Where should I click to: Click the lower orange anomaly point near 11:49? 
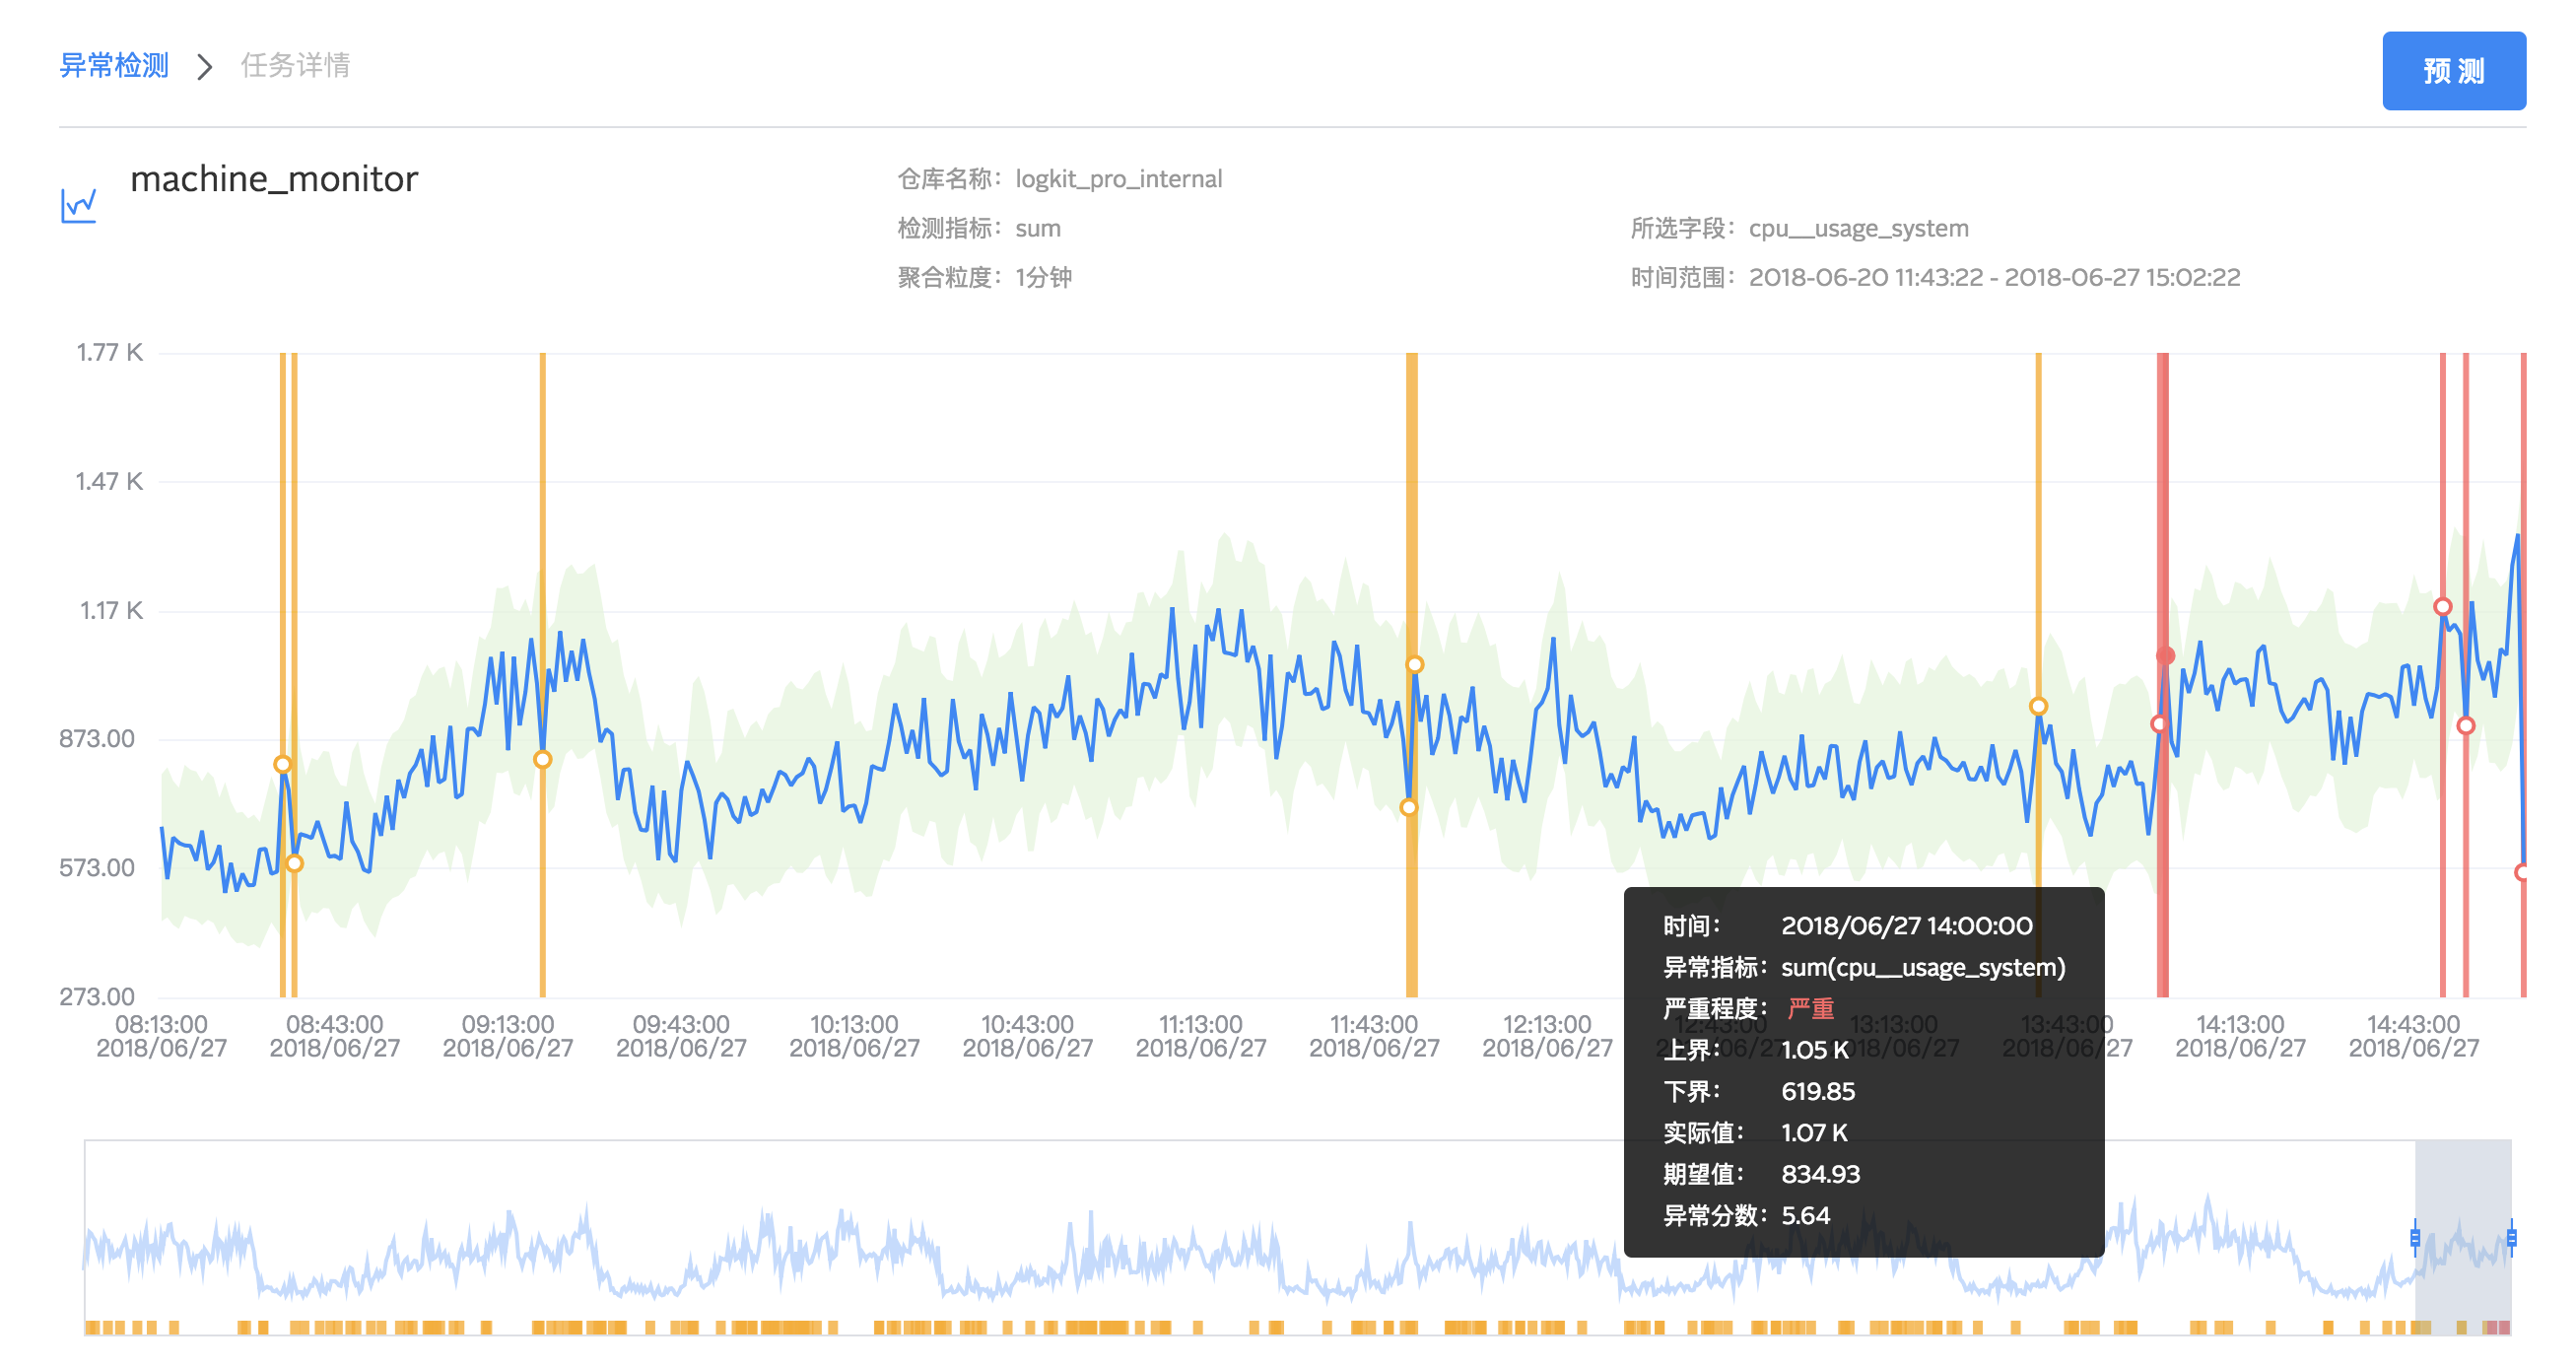pyautogui.click(x=1408, y=807)
